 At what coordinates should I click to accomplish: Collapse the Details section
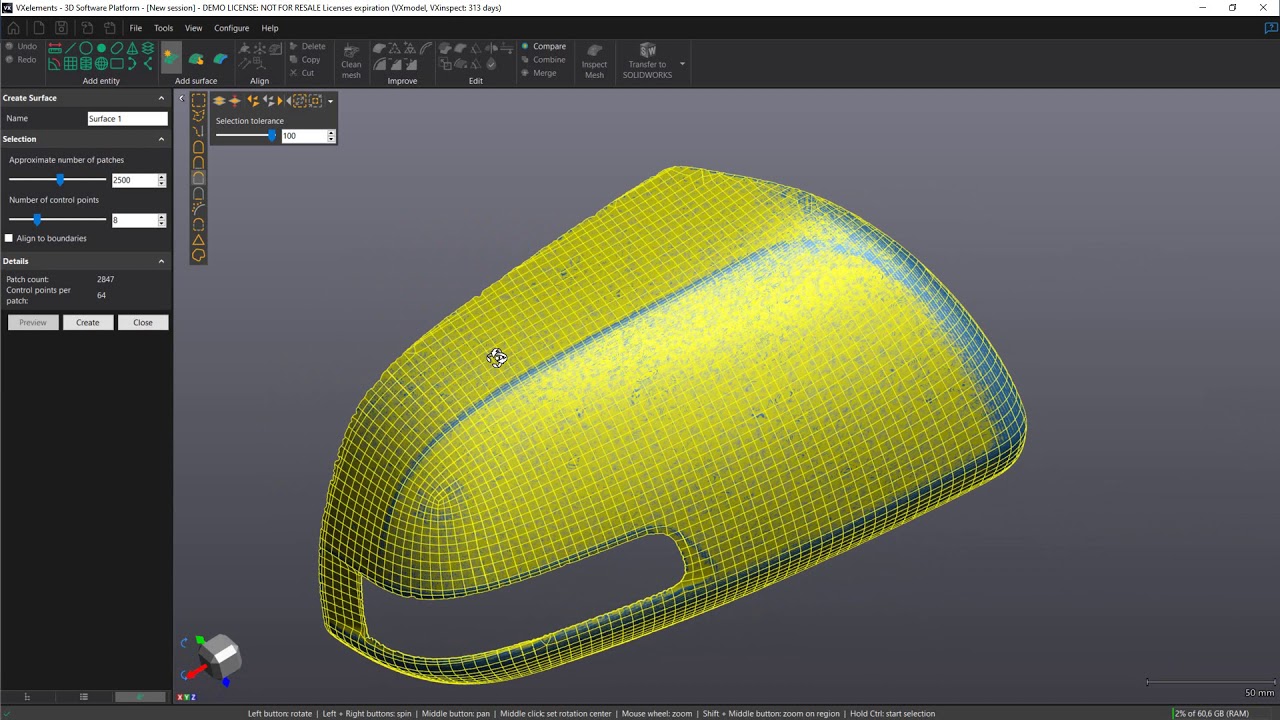tap(161, 261)
